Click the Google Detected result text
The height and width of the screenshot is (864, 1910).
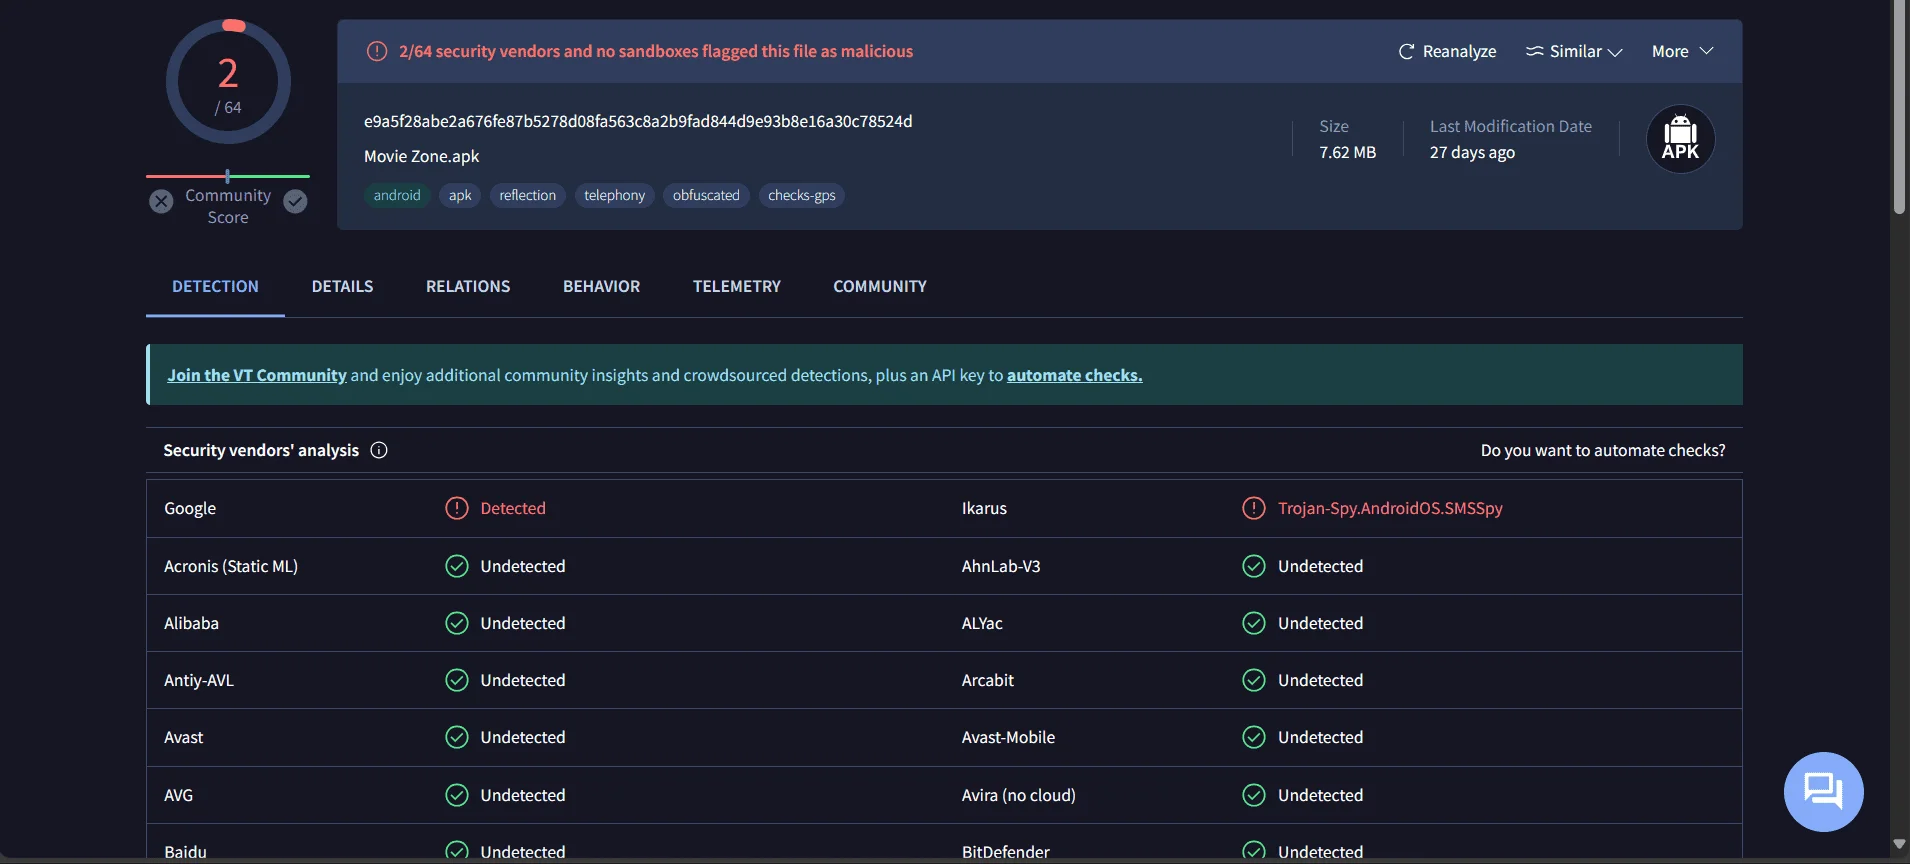pos(513,508)
